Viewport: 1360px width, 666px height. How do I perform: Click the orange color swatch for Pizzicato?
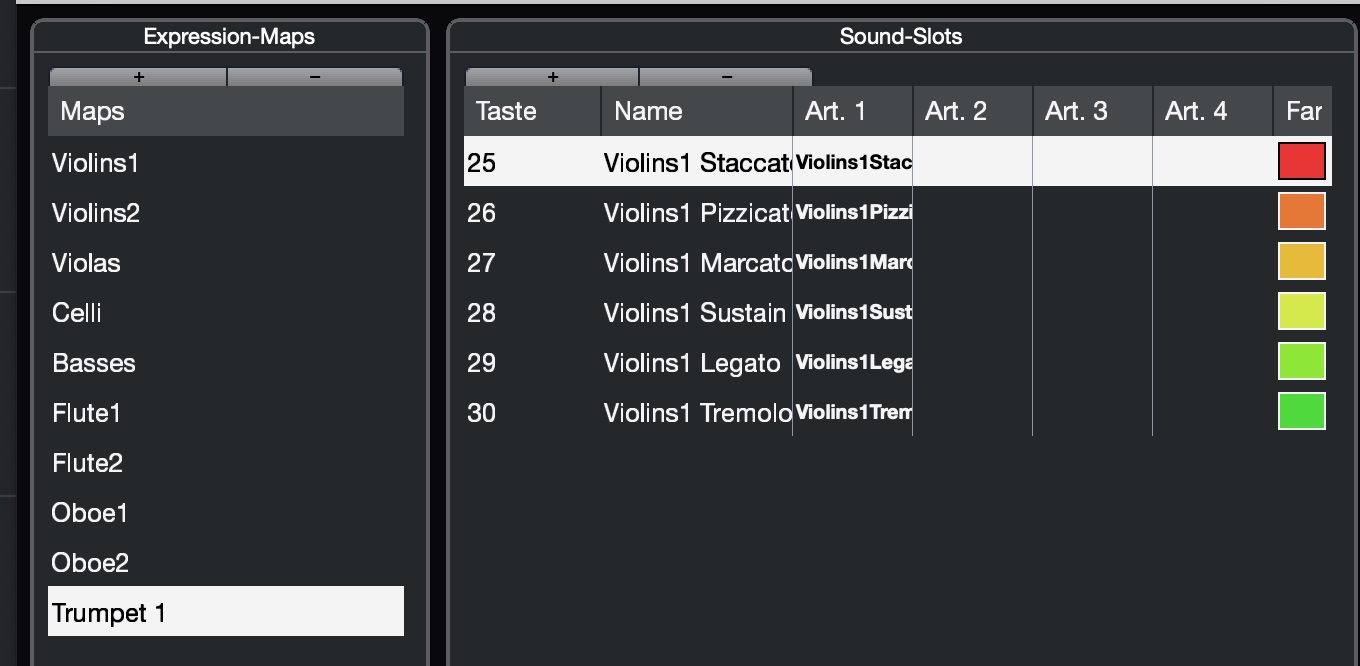click(1301, 211)
